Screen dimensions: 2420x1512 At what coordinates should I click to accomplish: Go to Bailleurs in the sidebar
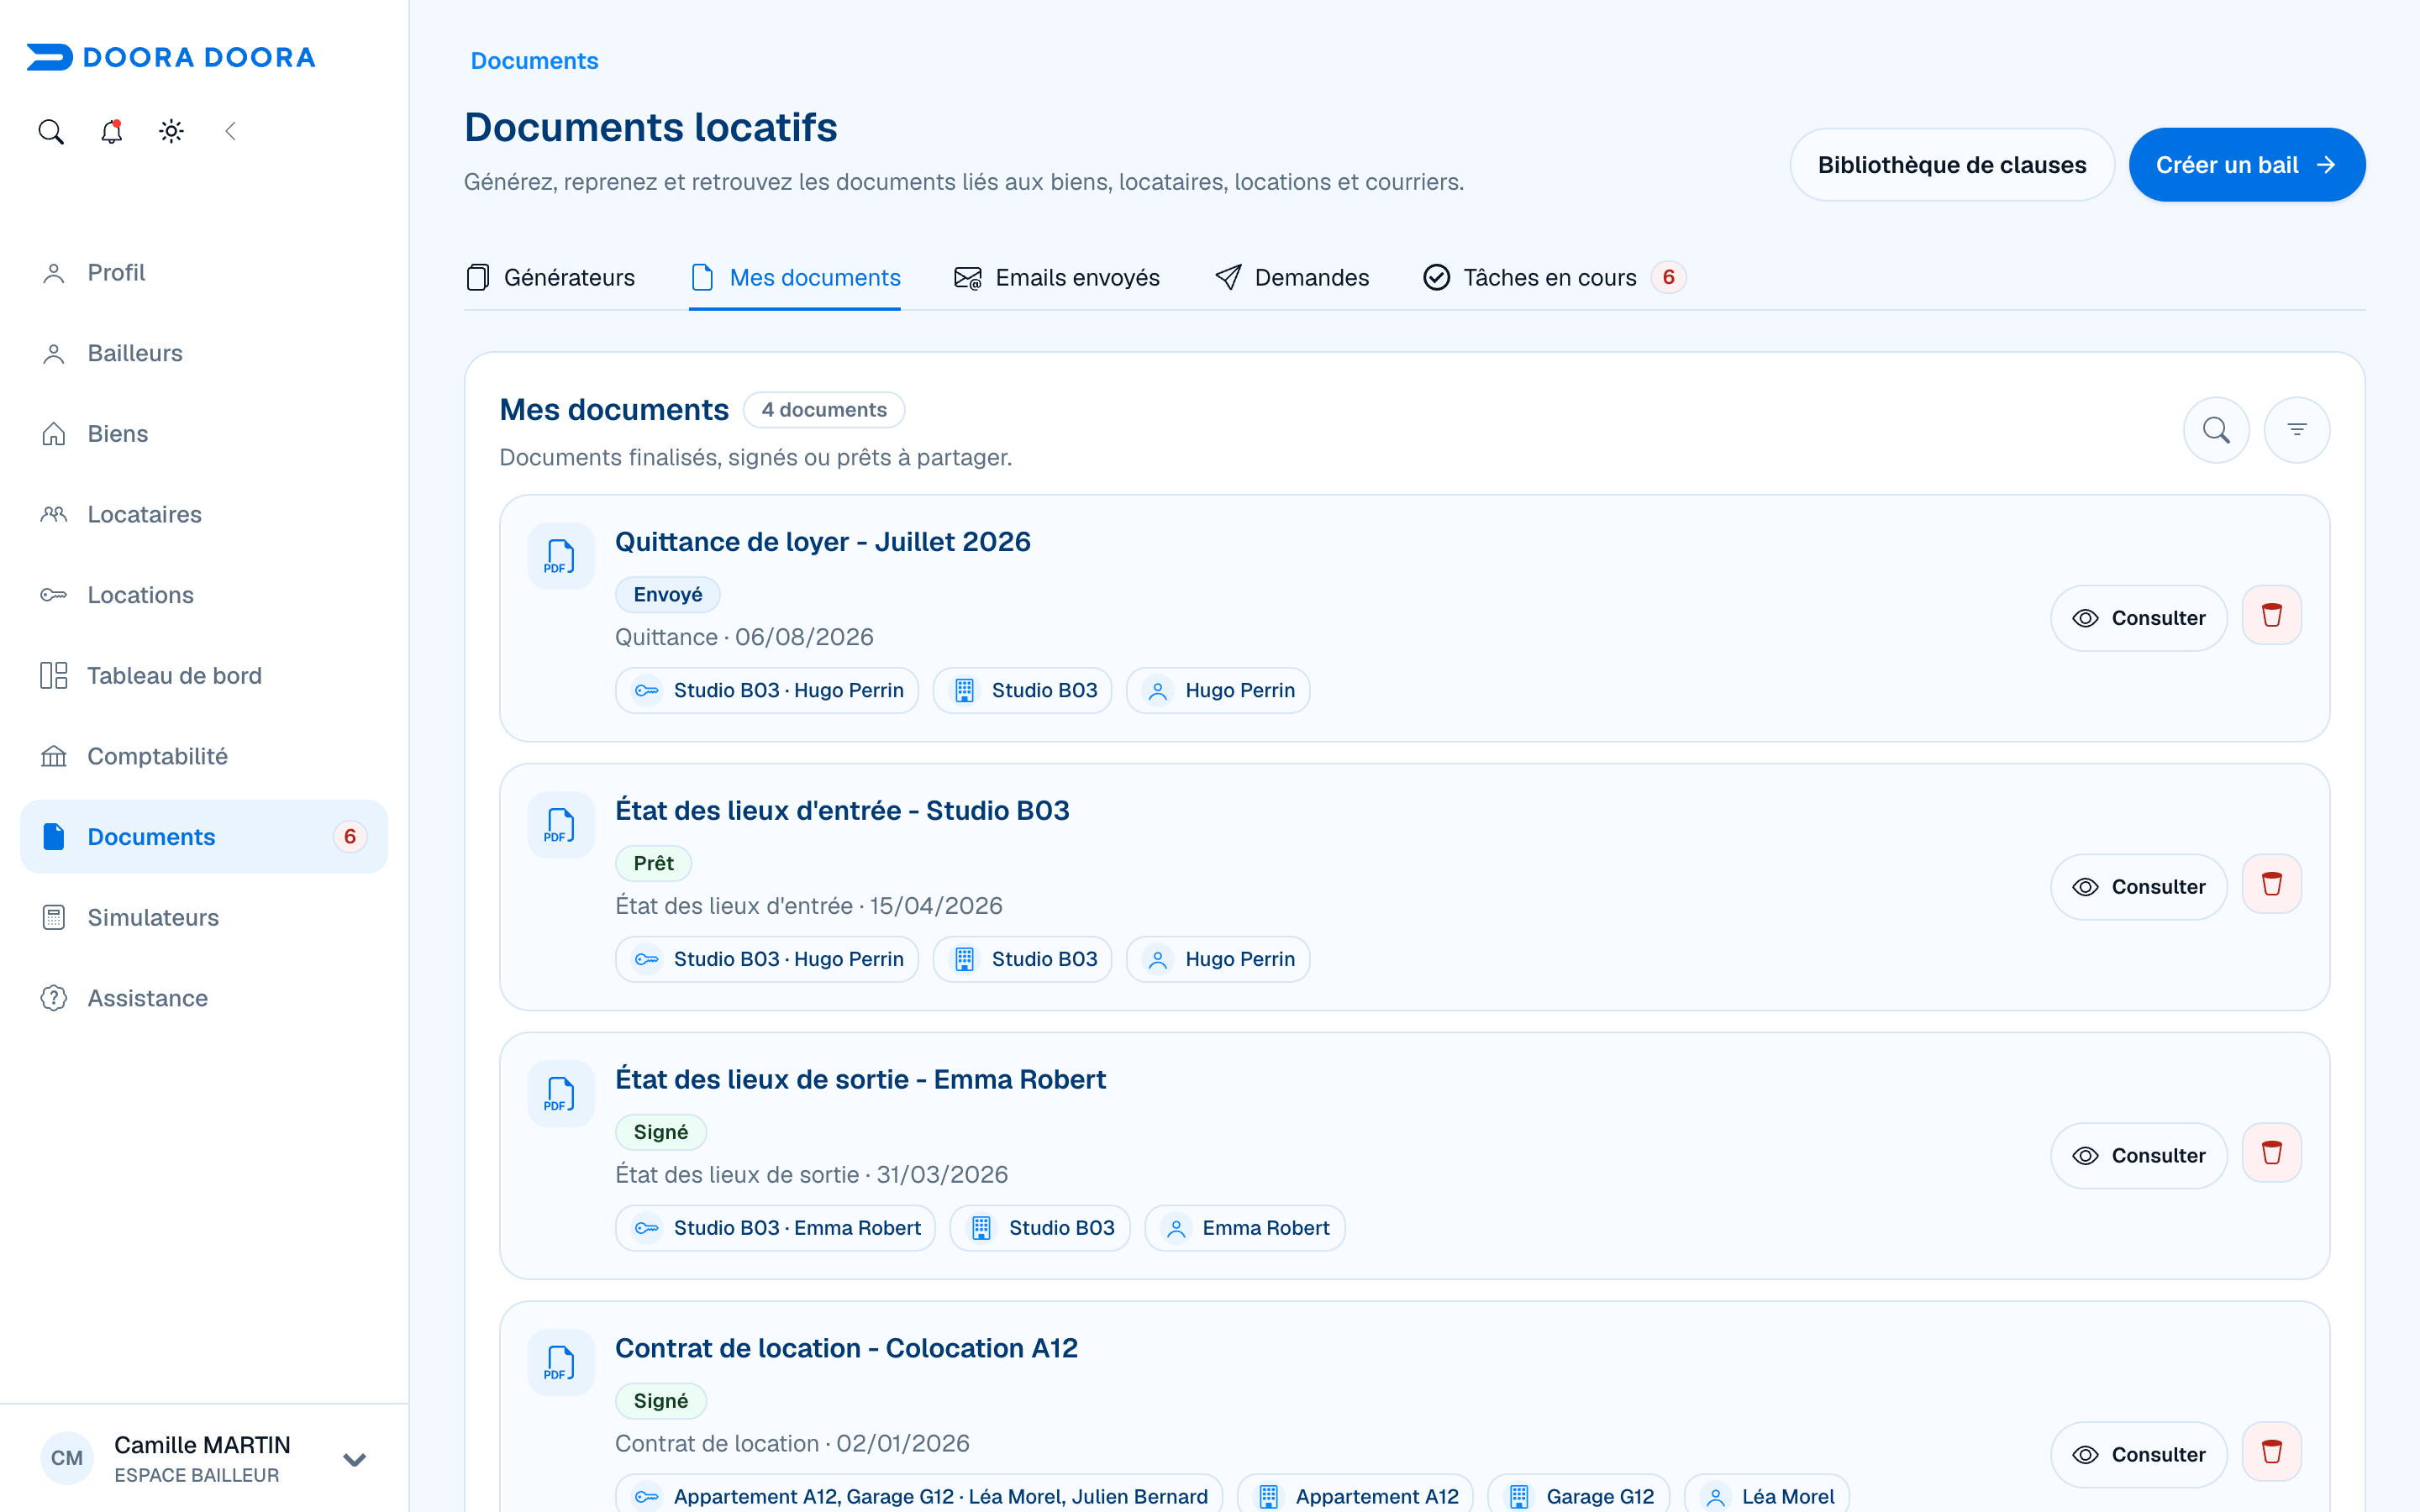pyautogui.click(x=204, y=353)
